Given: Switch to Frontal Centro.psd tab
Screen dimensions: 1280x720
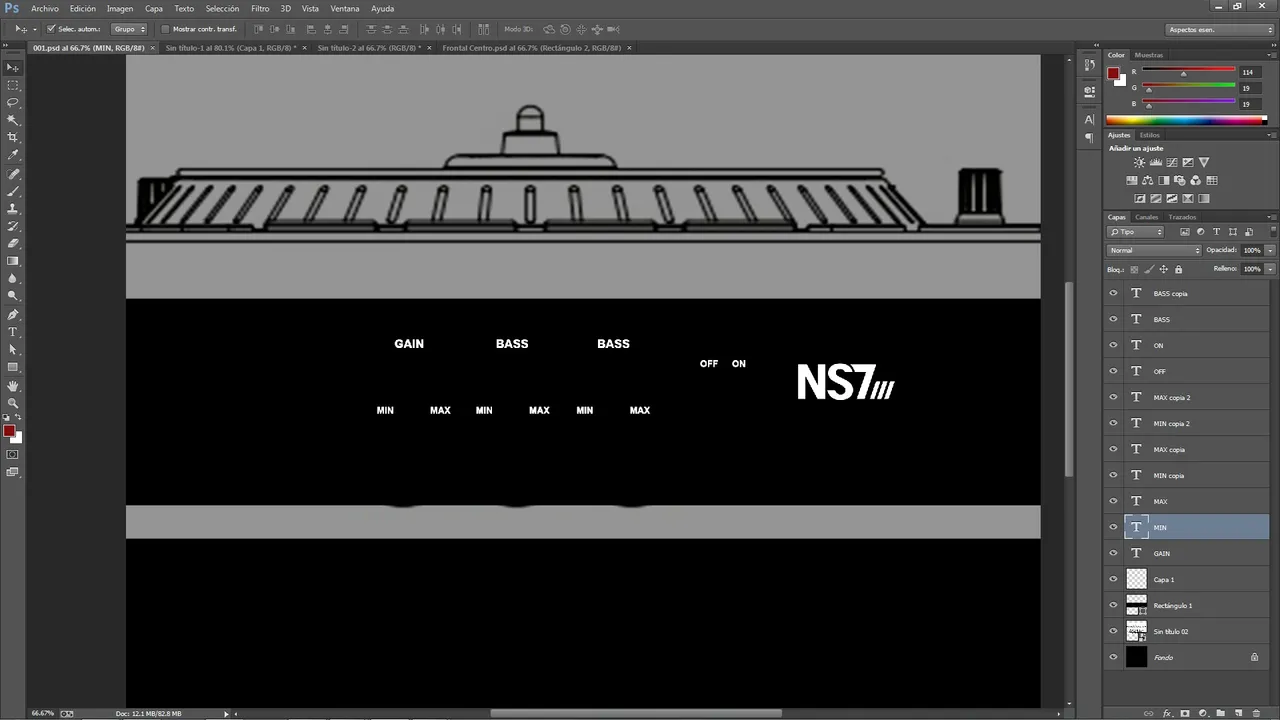Looking at the screenshot, I should 531,48.
